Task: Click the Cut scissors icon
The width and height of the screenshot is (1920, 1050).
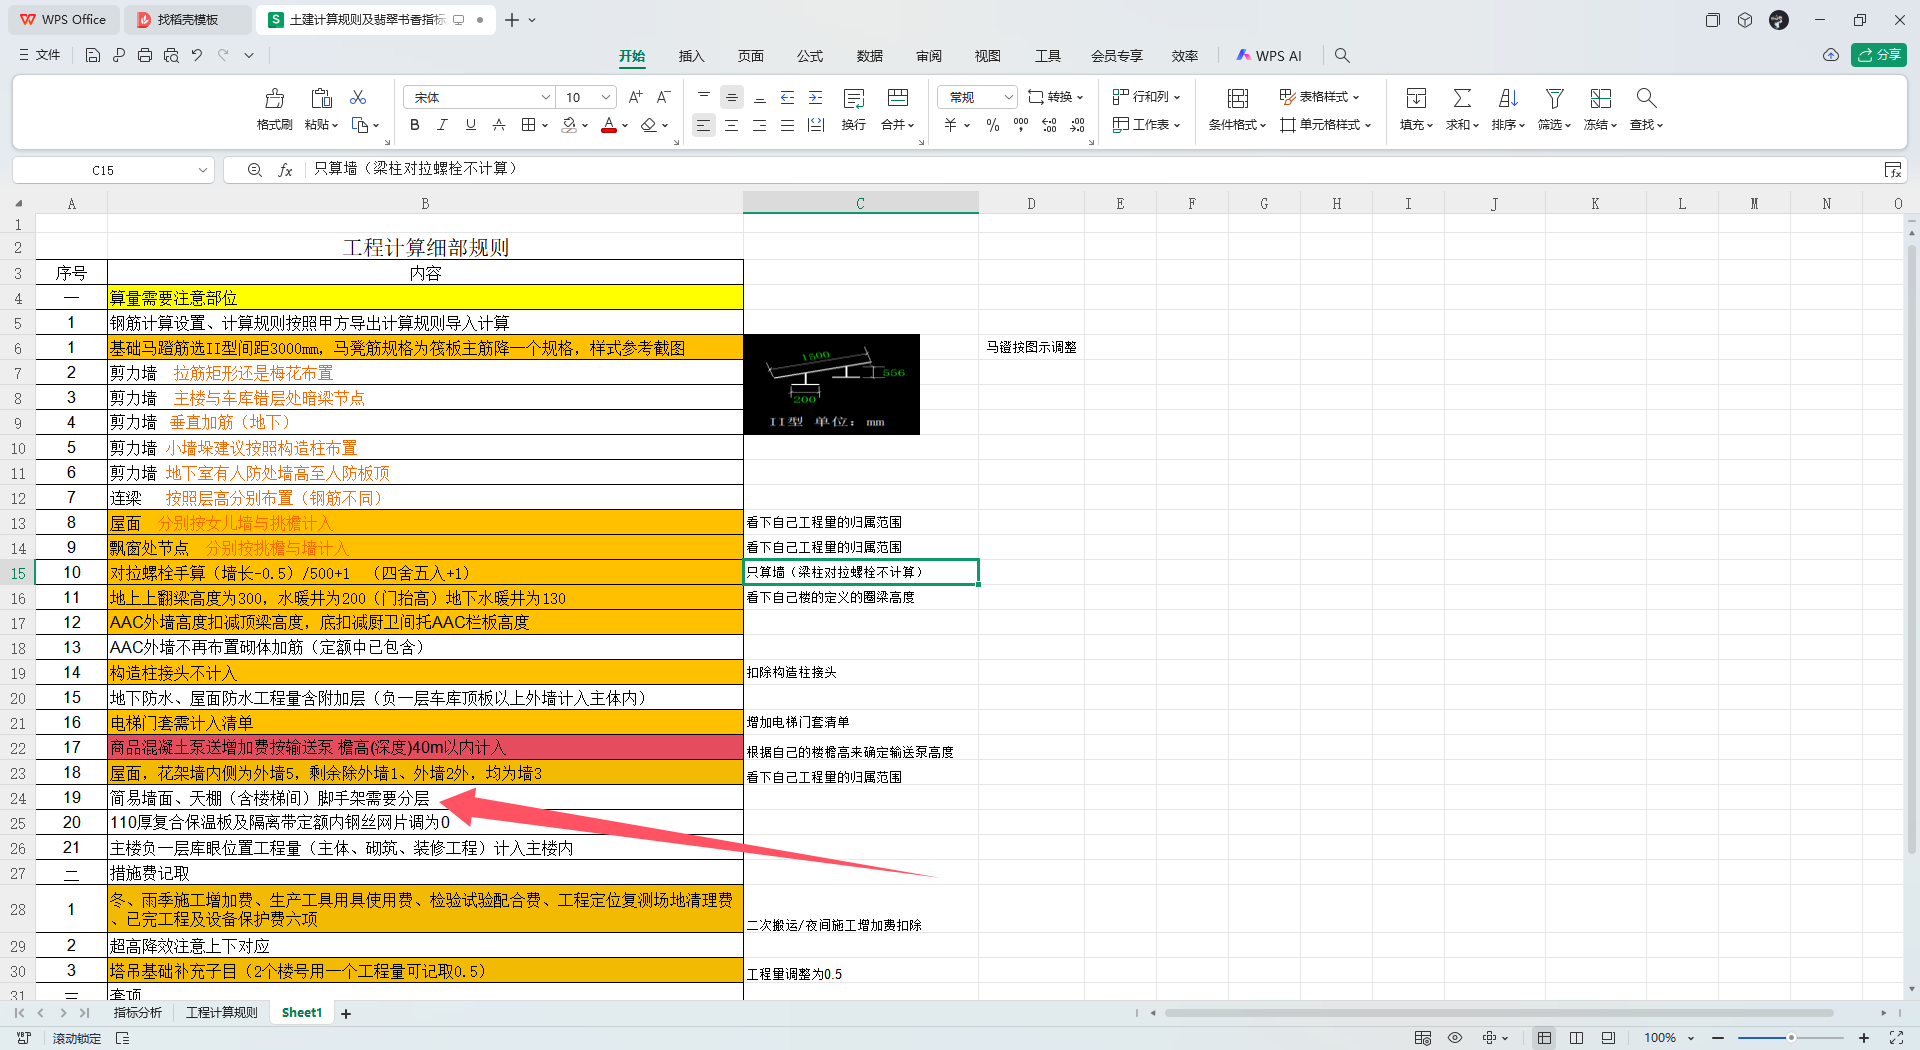Action: [x=358, y=97]
